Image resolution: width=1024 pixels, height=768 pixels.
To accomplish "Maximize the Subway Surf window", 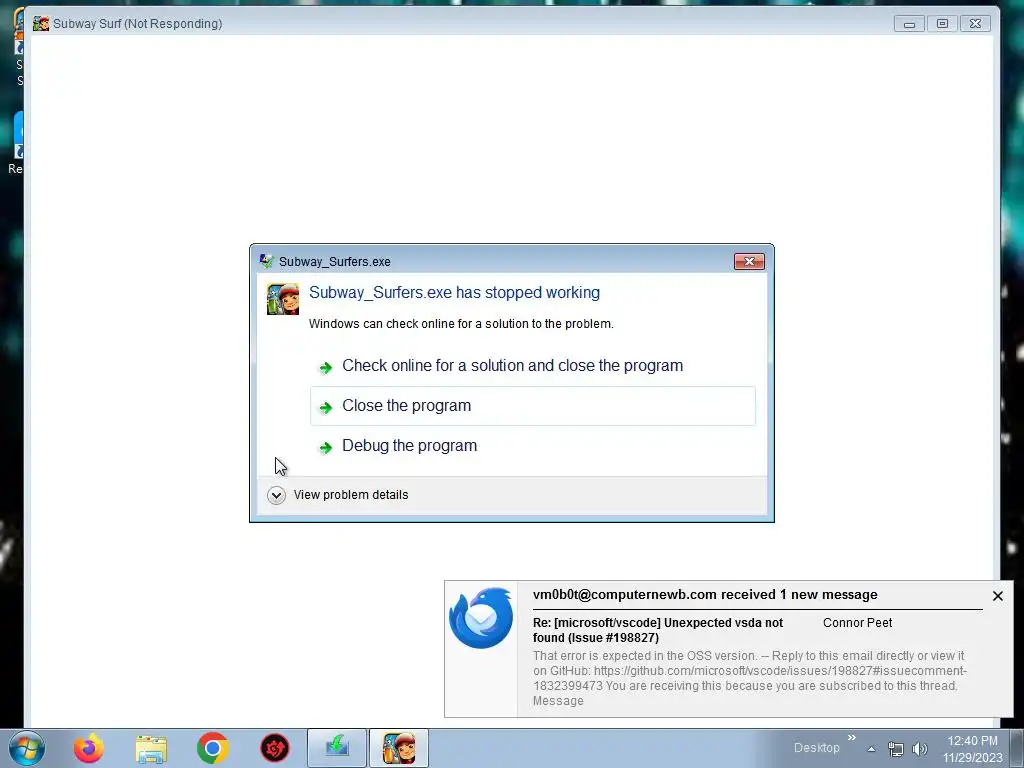I will pos(942,24).
